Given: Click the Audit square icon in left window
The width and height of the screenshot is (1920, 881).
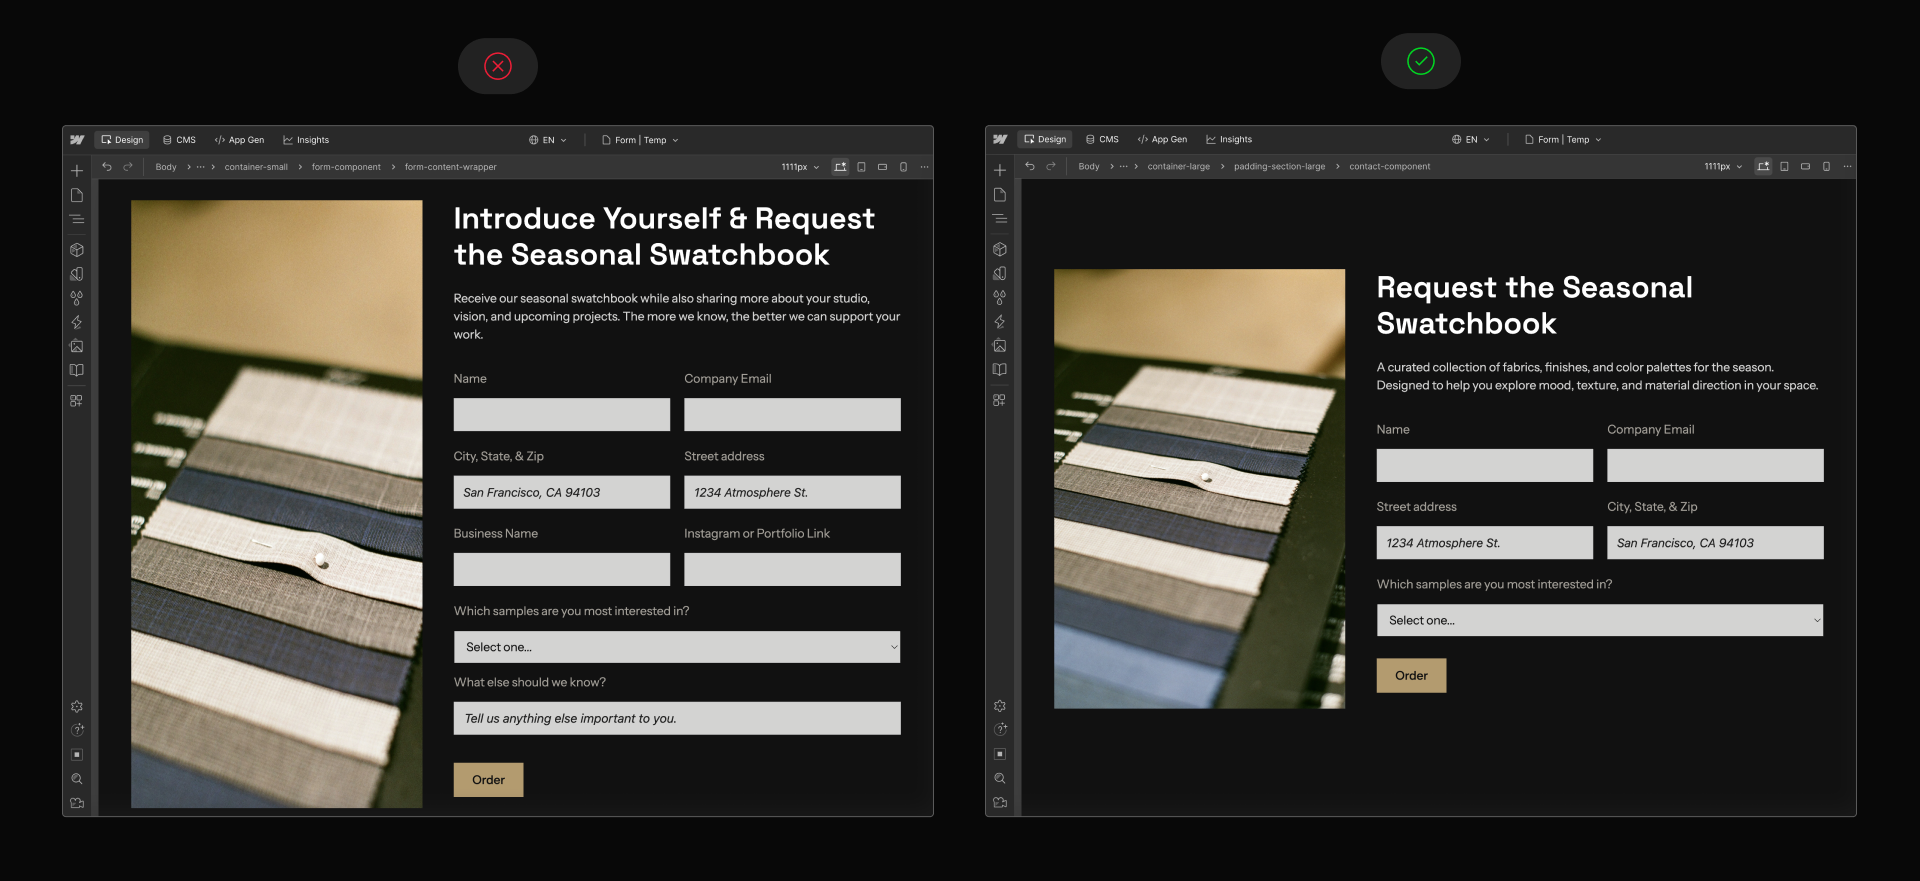Looking at the screenshot, I should (x=77, y=755).
